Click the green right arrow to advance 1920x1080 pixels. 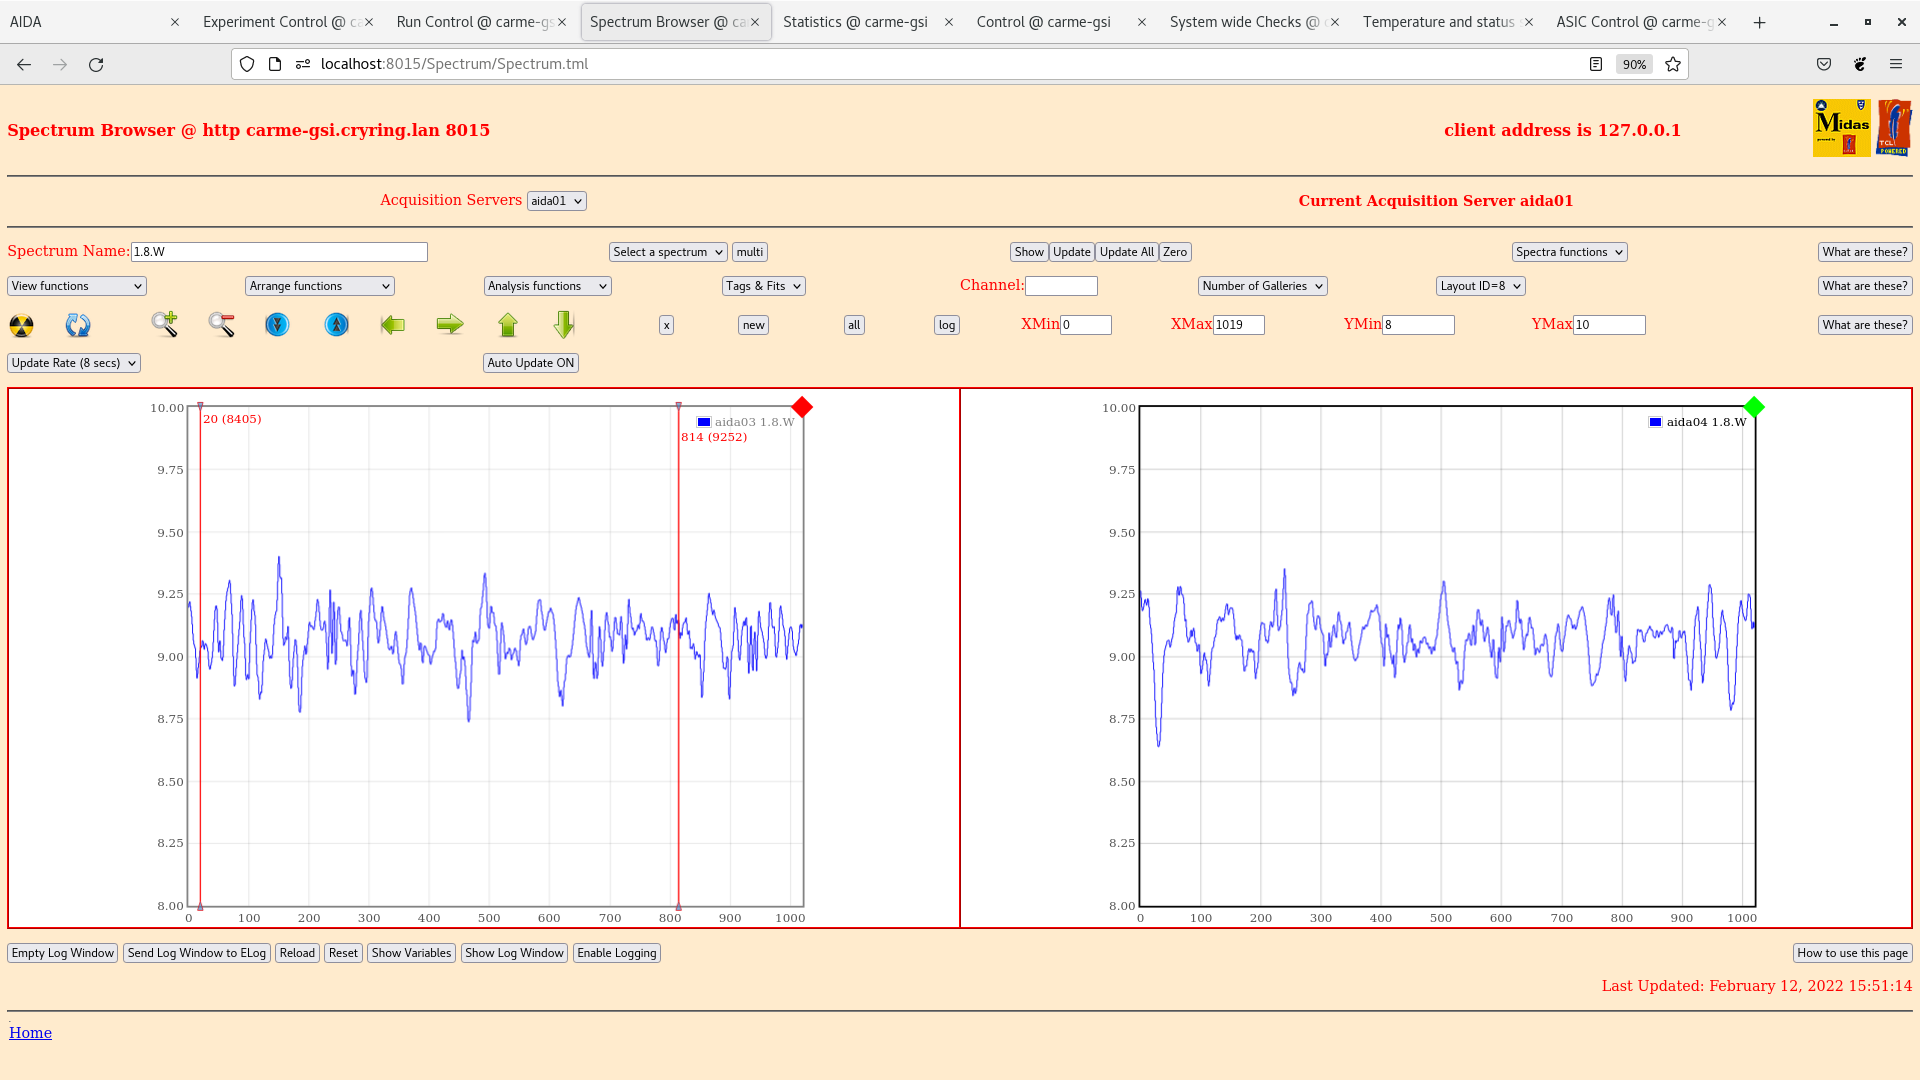click(x=450, y=324)
